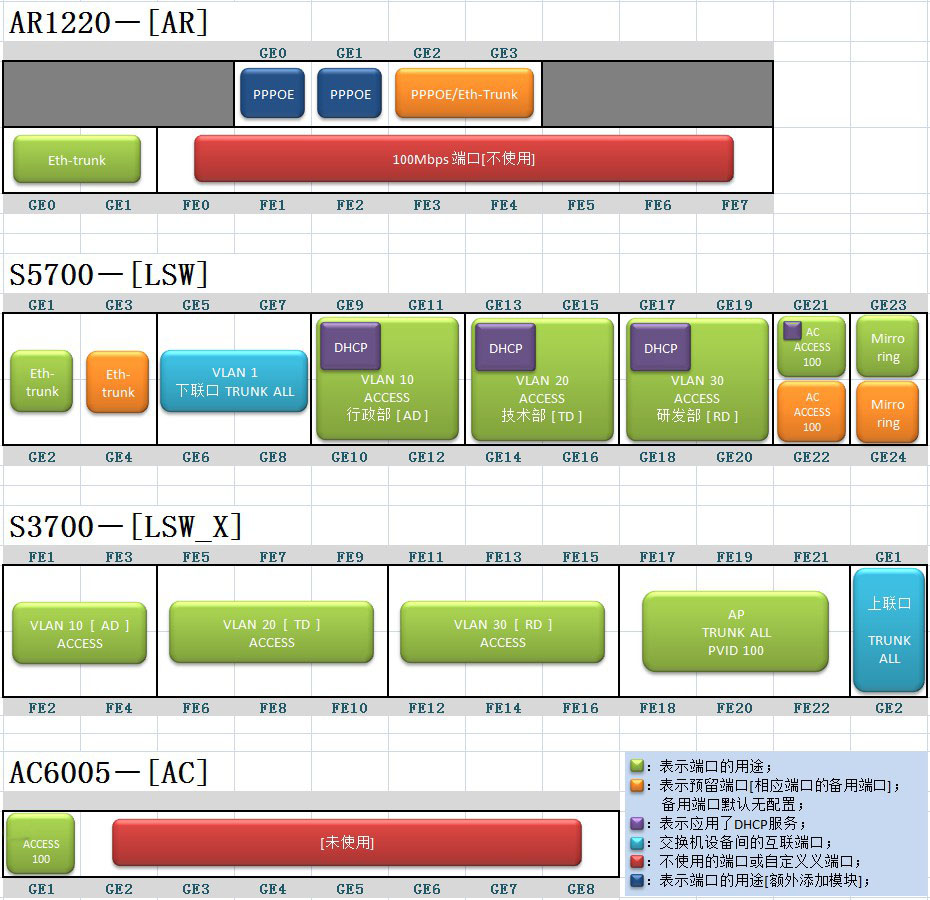Select the VLAN 10 ACCESS 行政部 block
The height and width of the screenshot is (900, 930).
(x=387, y=397)
